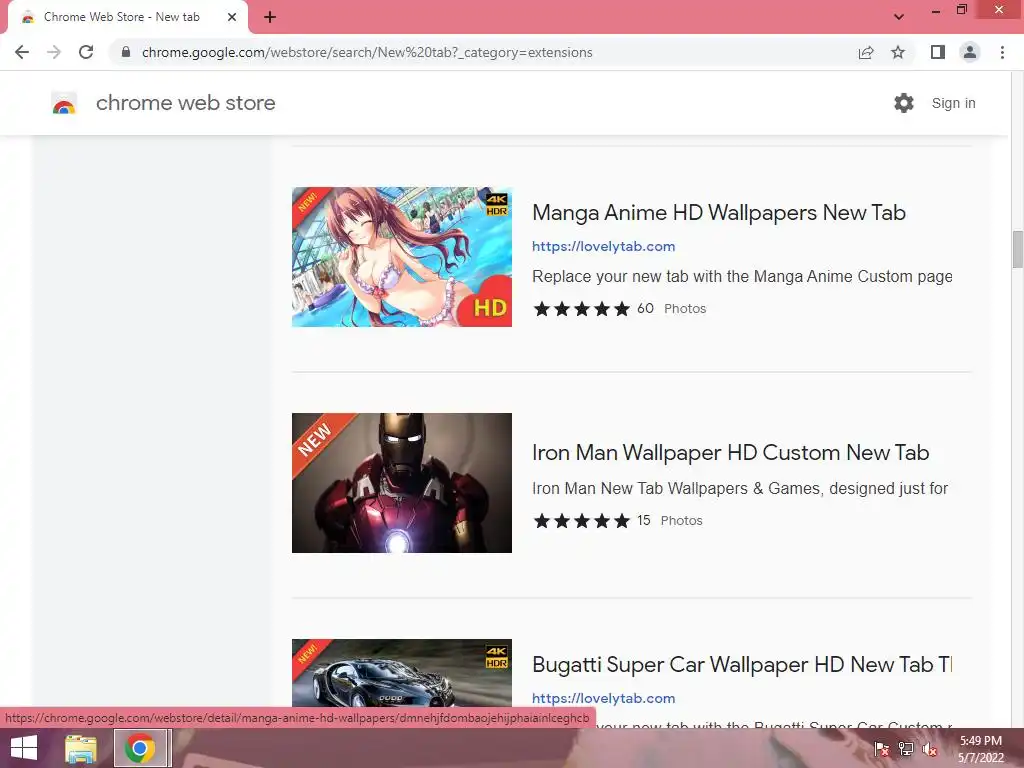Open the Chrome profile avatar menu
1024x768 pixels.
click(x=970, y=52)
